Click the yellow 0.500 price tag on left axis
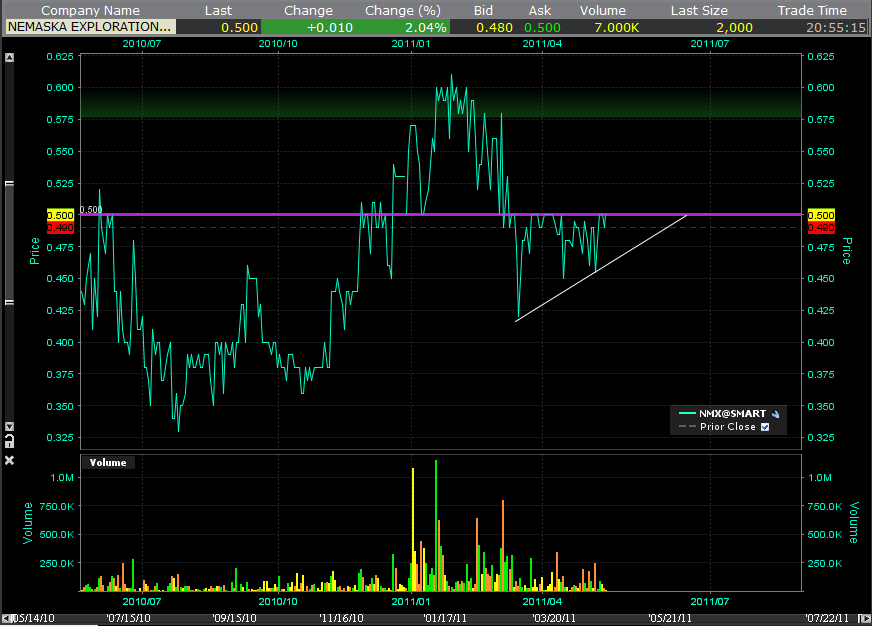This screenshot has width=872, height=626. click(60, 215)
